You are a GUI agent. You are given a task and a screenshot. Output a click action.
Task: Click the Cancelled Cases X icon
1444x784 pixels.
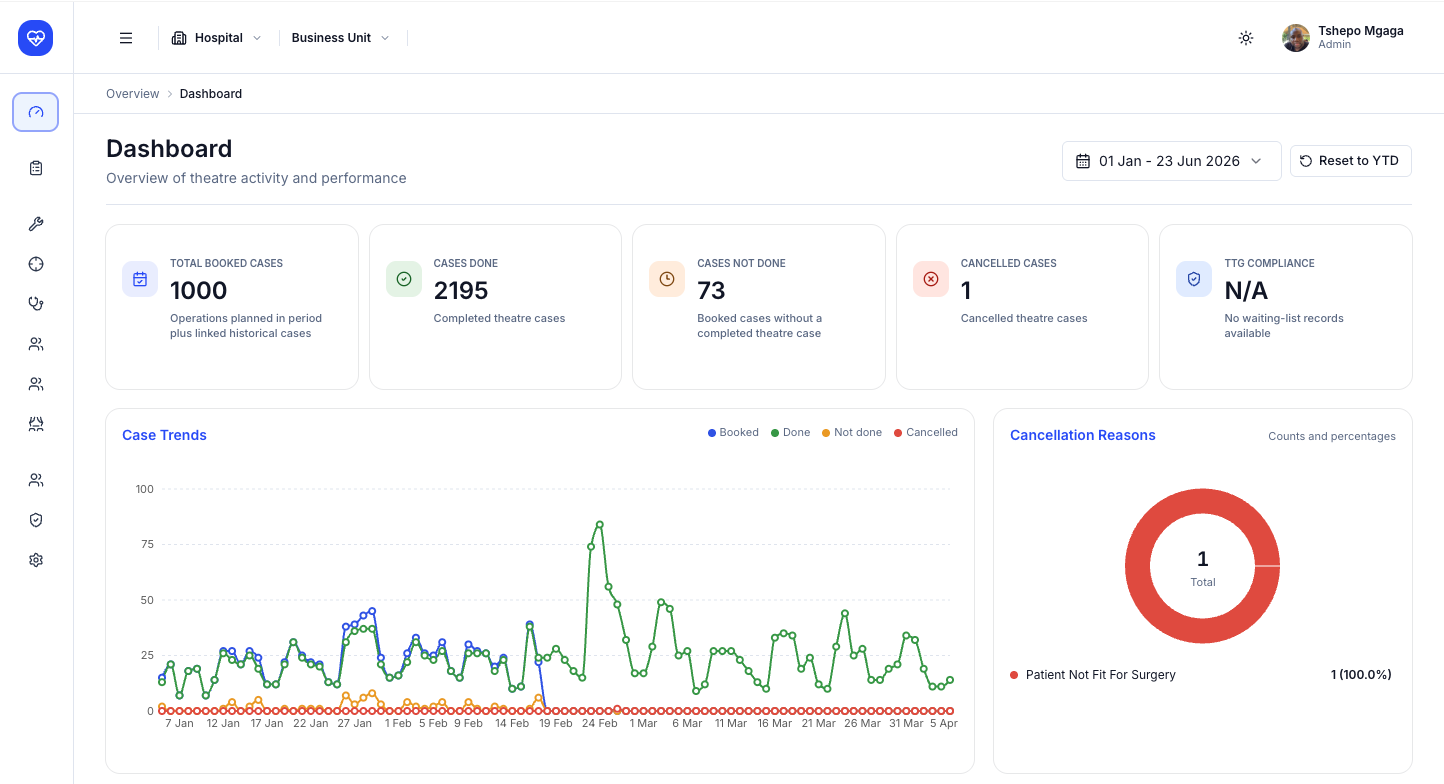click(x=931, y=279)
